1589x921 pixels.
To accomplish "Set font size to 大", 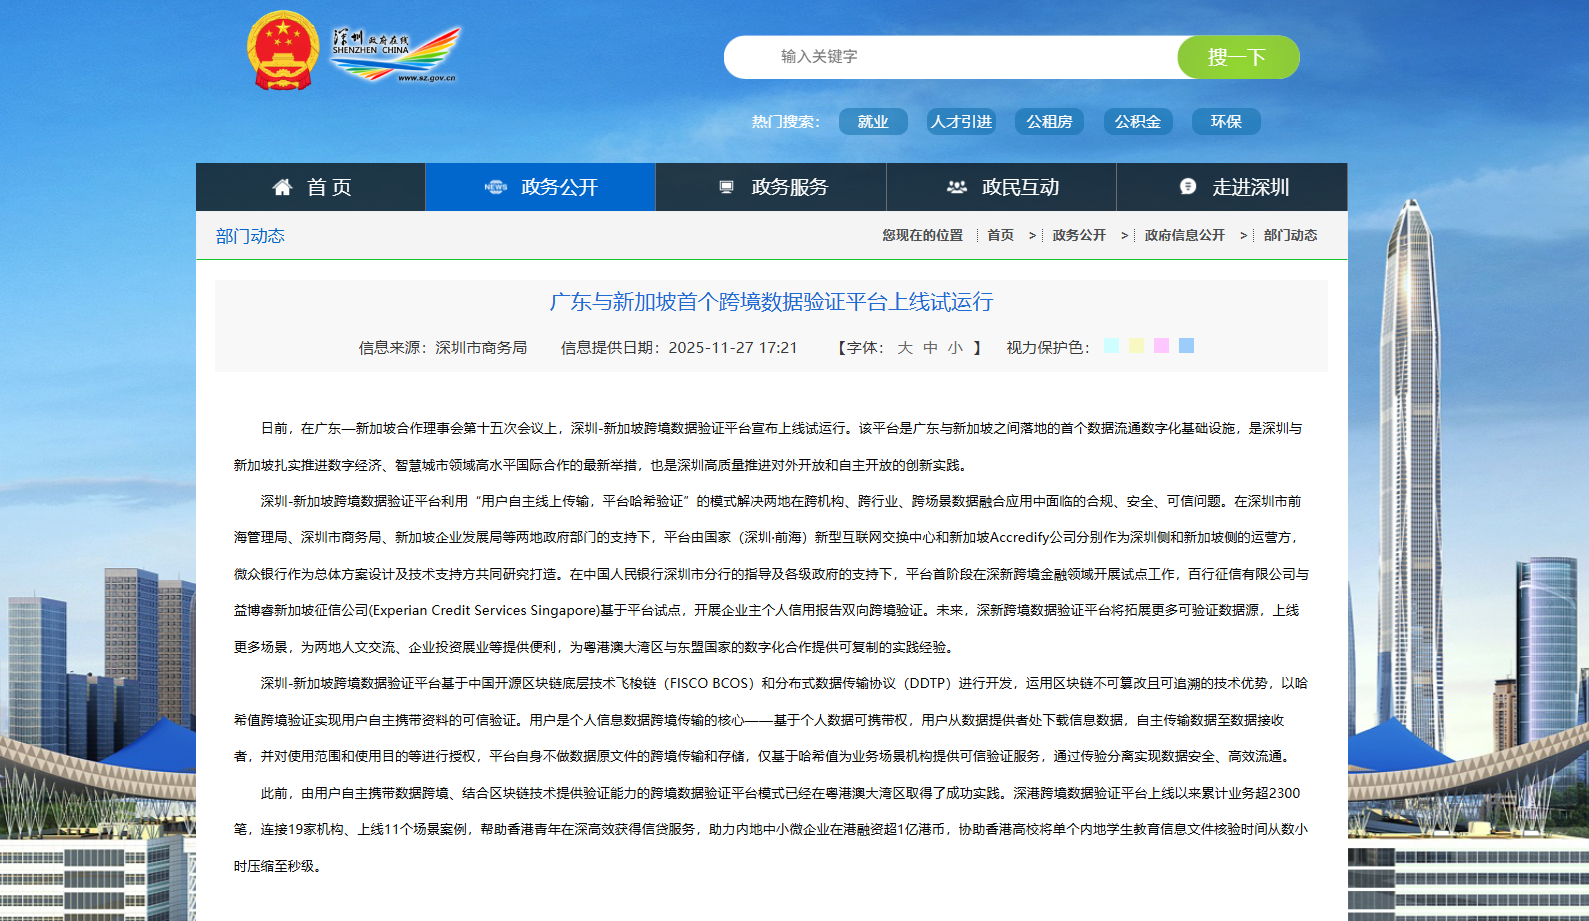I will click(904, 348).
